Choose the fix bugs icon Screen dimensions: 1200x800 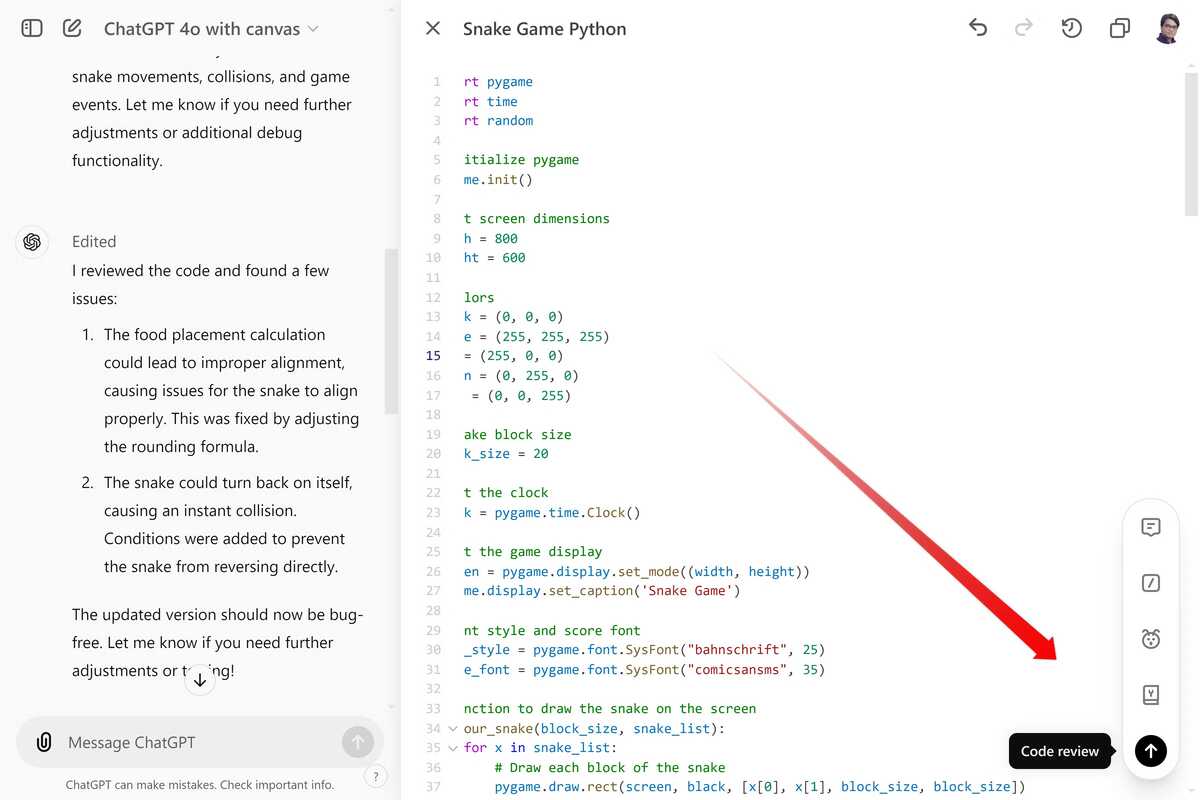(1151, 639)
